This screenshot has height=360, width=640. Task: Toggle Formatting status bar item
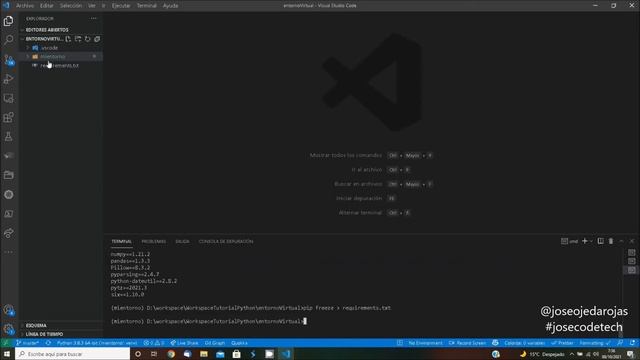pyautogui.click(x=595, y=343)
